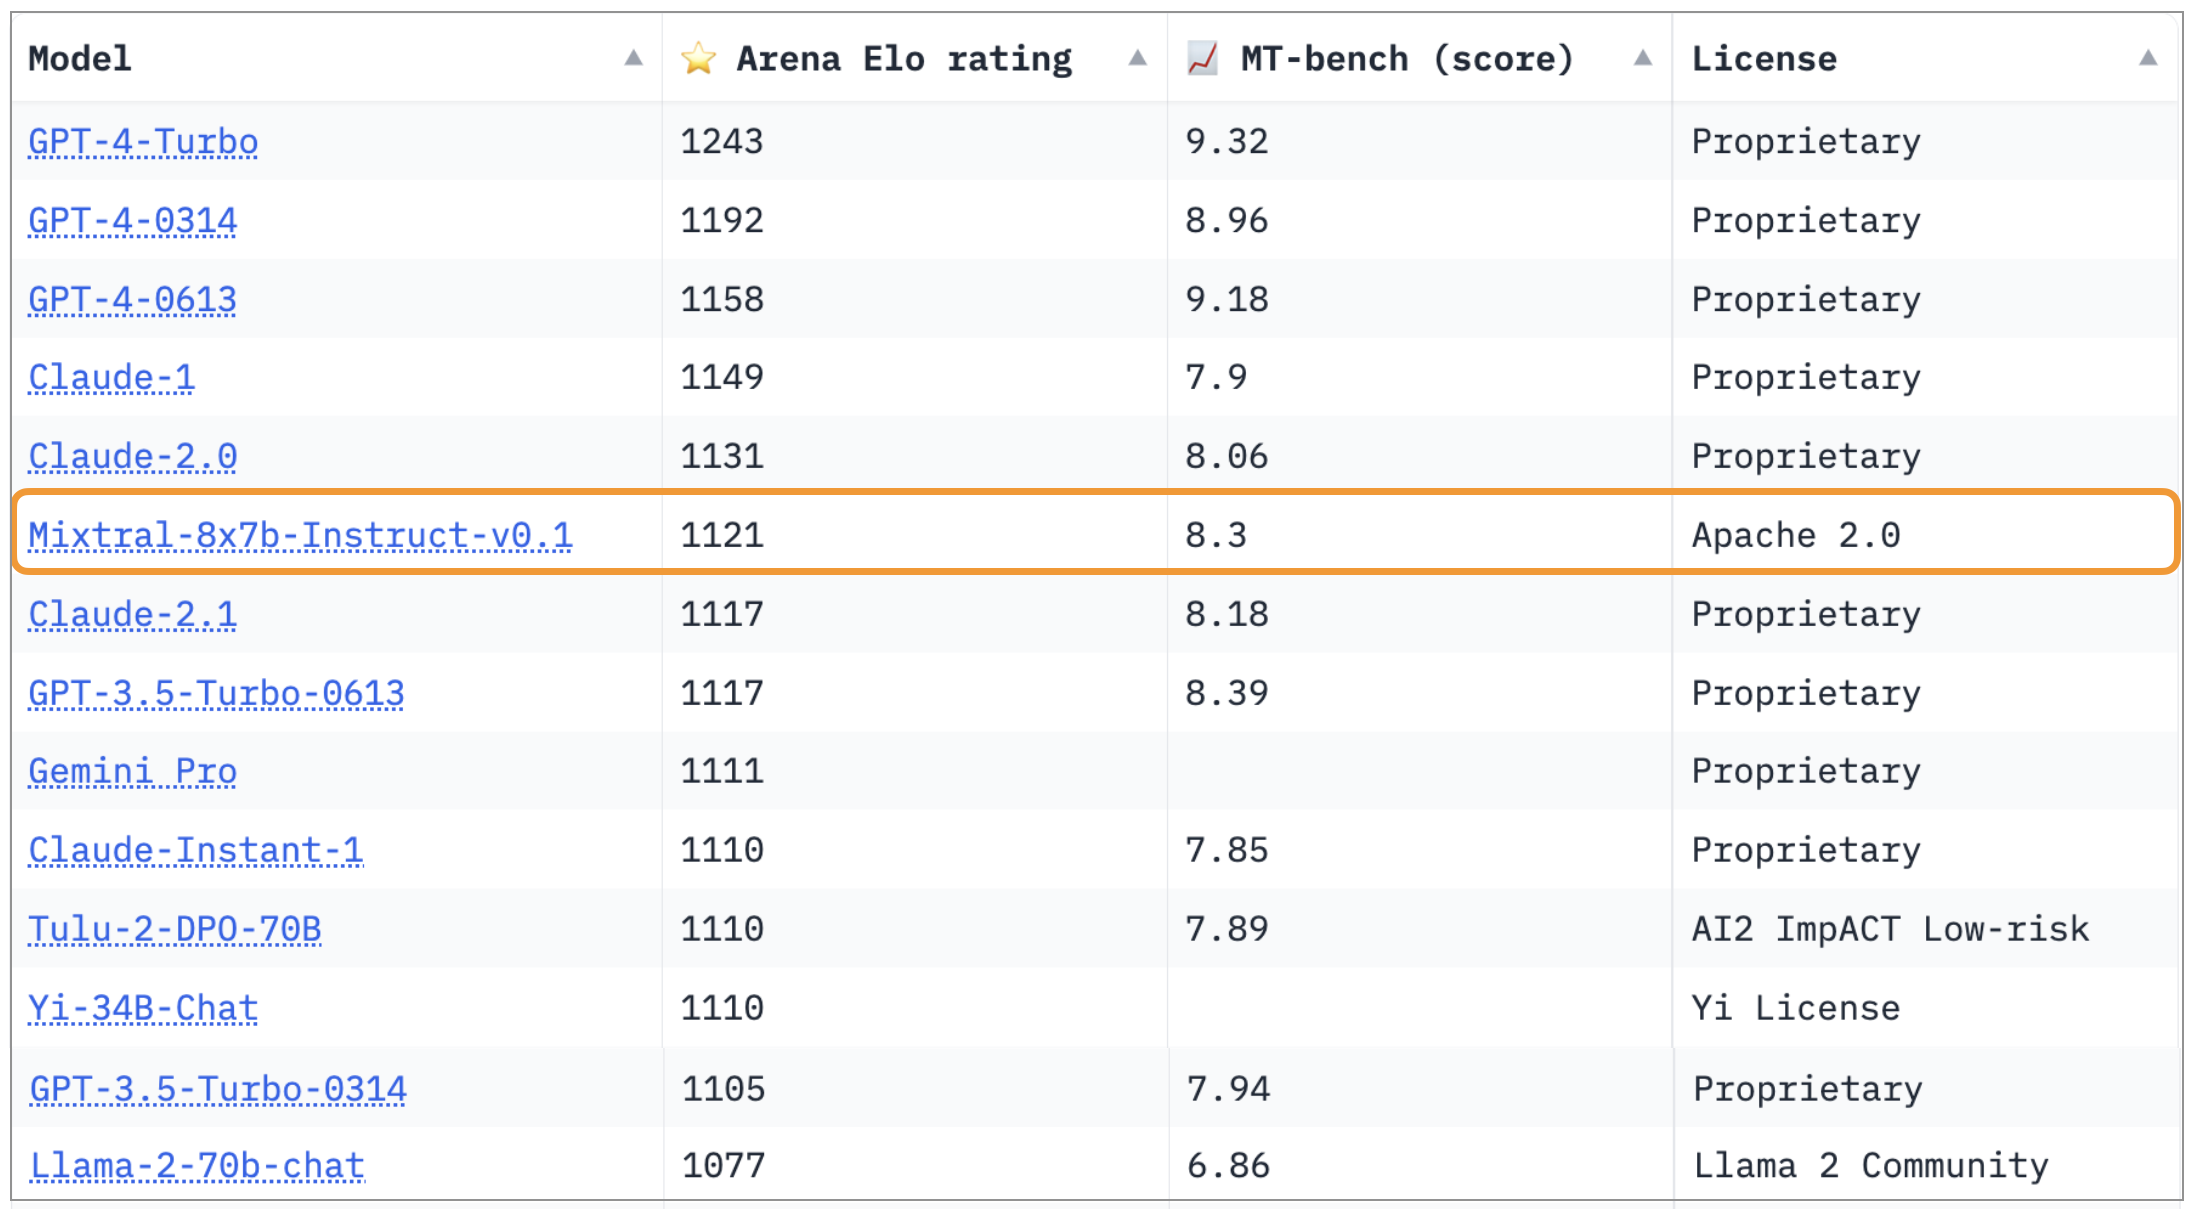2196x1212 pixels.
Task: Click the chart icon next to MT-bench header
Action: pyautogui.click(x=1201, y=58)
